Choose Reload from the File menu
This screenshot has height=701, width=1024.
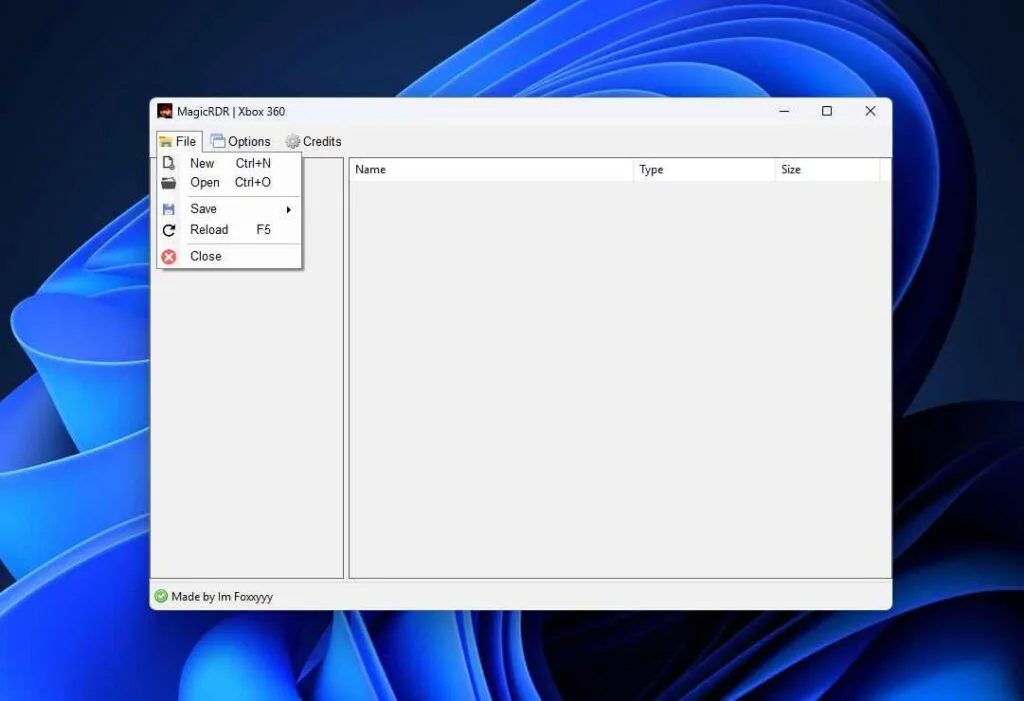[229, 230]
